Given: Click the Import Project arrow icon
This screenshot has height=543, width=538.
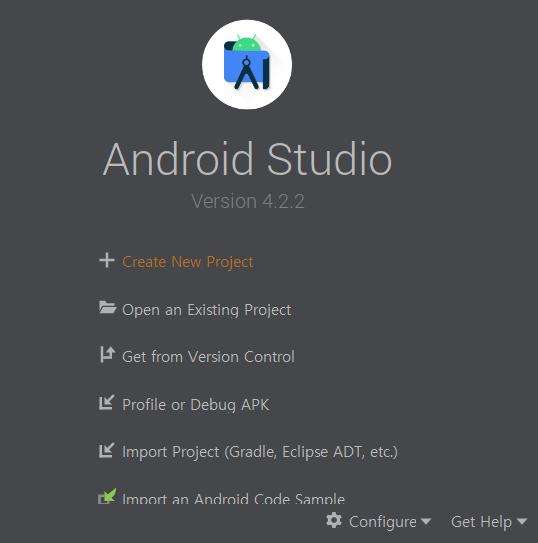Looking at the screenshot, I should pos(107,450).
